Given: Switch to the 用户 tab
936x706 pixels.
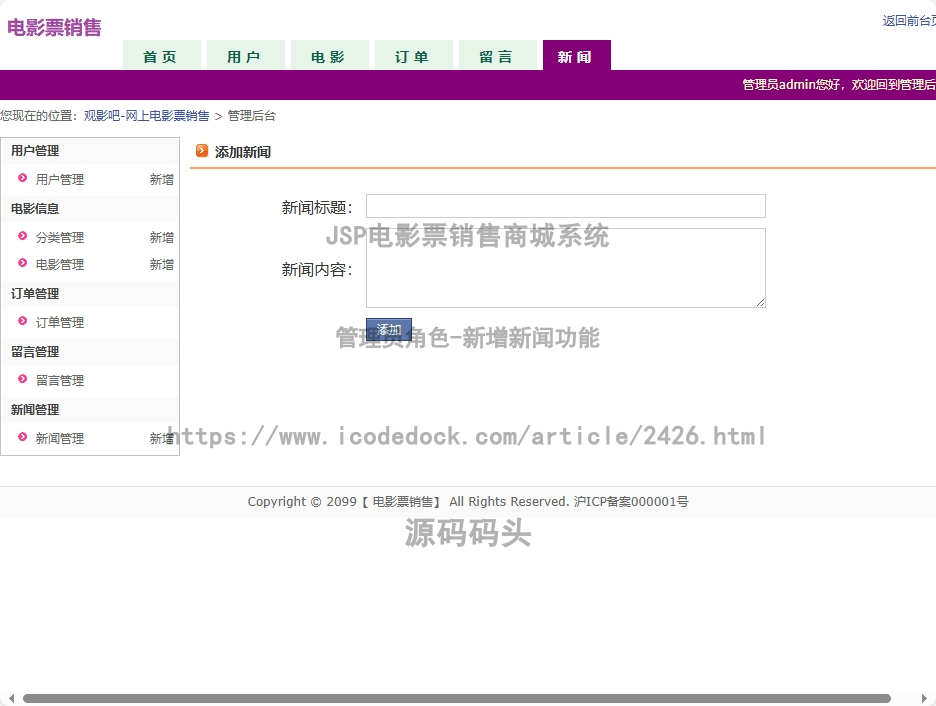Looking at the screenshot, I should 245,56.
